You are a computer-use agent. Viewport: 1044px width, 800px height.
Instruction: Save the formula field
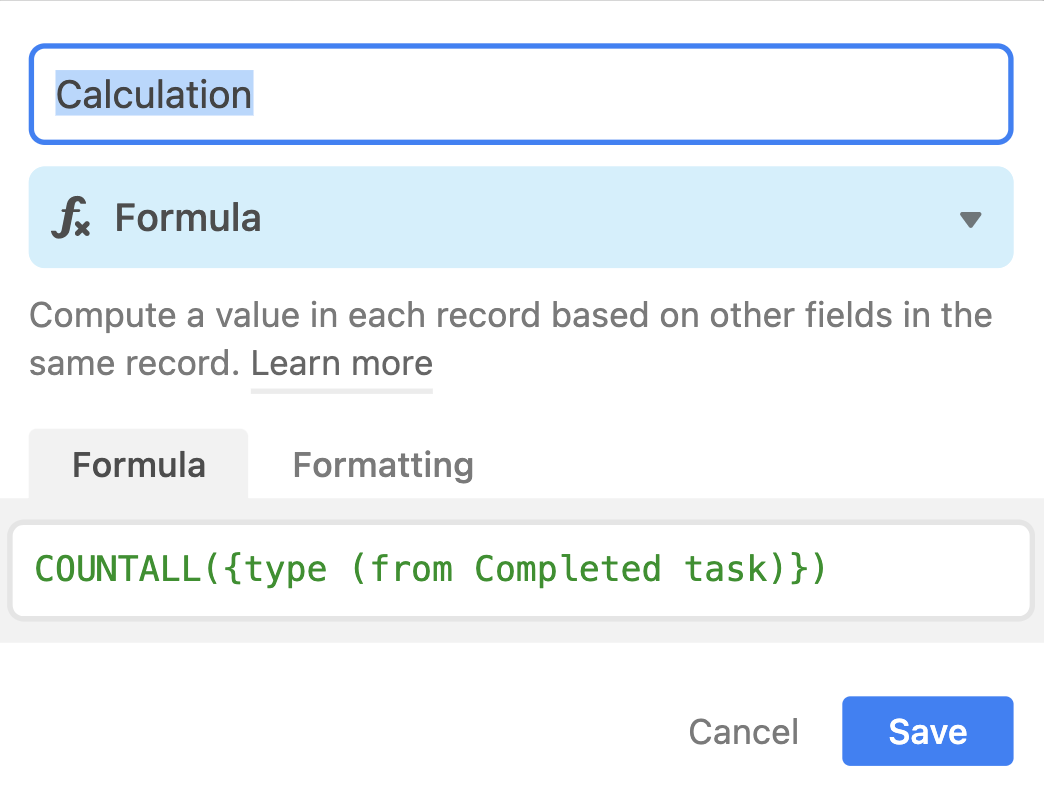click(927, 731)
